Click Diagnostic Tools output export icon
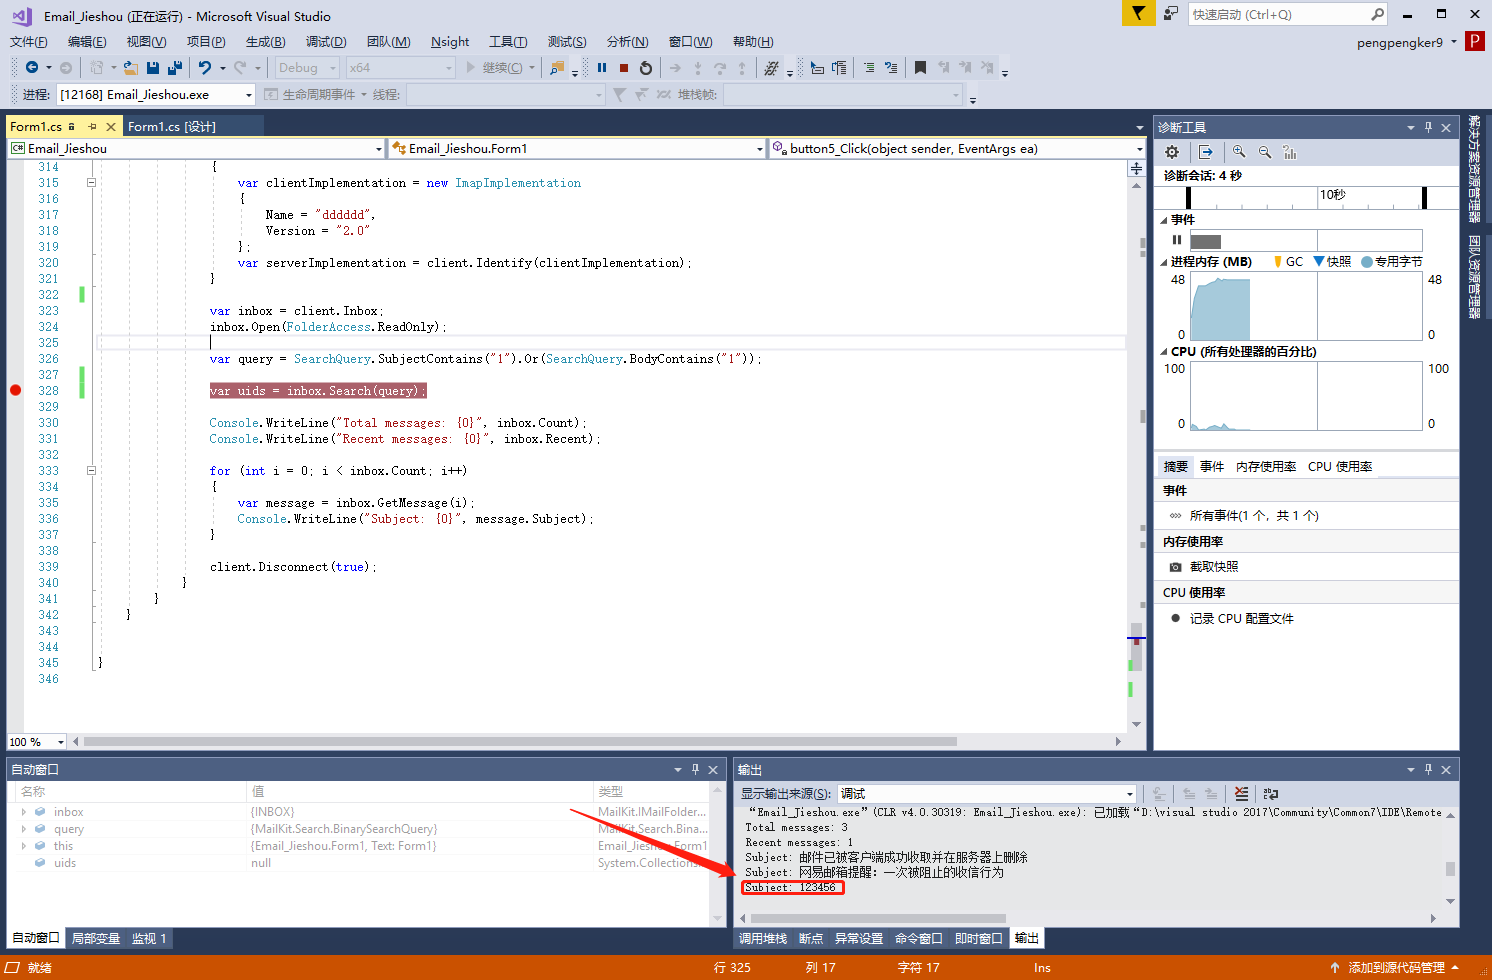Image resolution: width=1492 pixels, height=980 pixels. click(1206, 152)
